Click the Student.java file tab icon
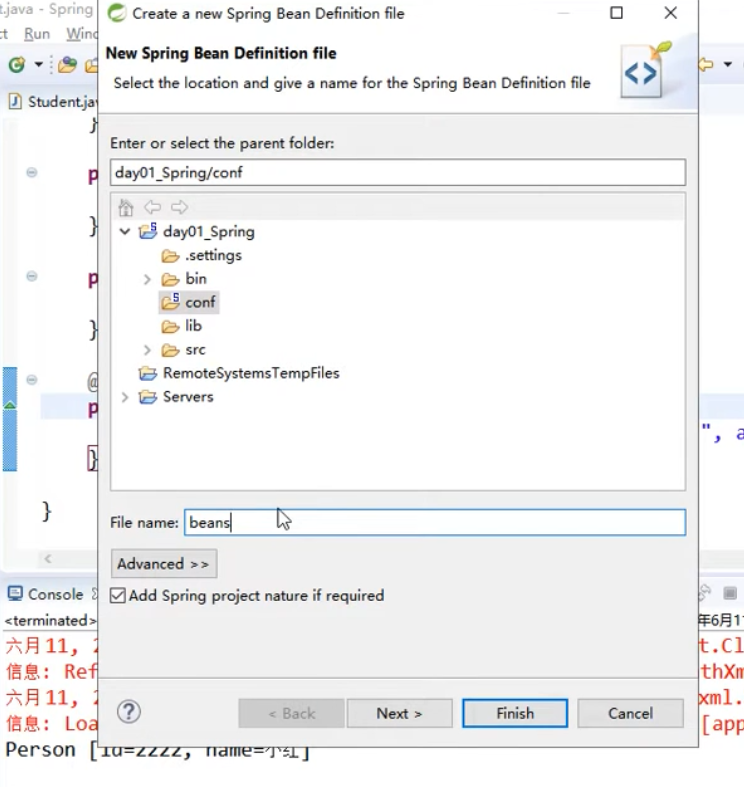This screenshot has width=744, height=787. click(16, 102)
